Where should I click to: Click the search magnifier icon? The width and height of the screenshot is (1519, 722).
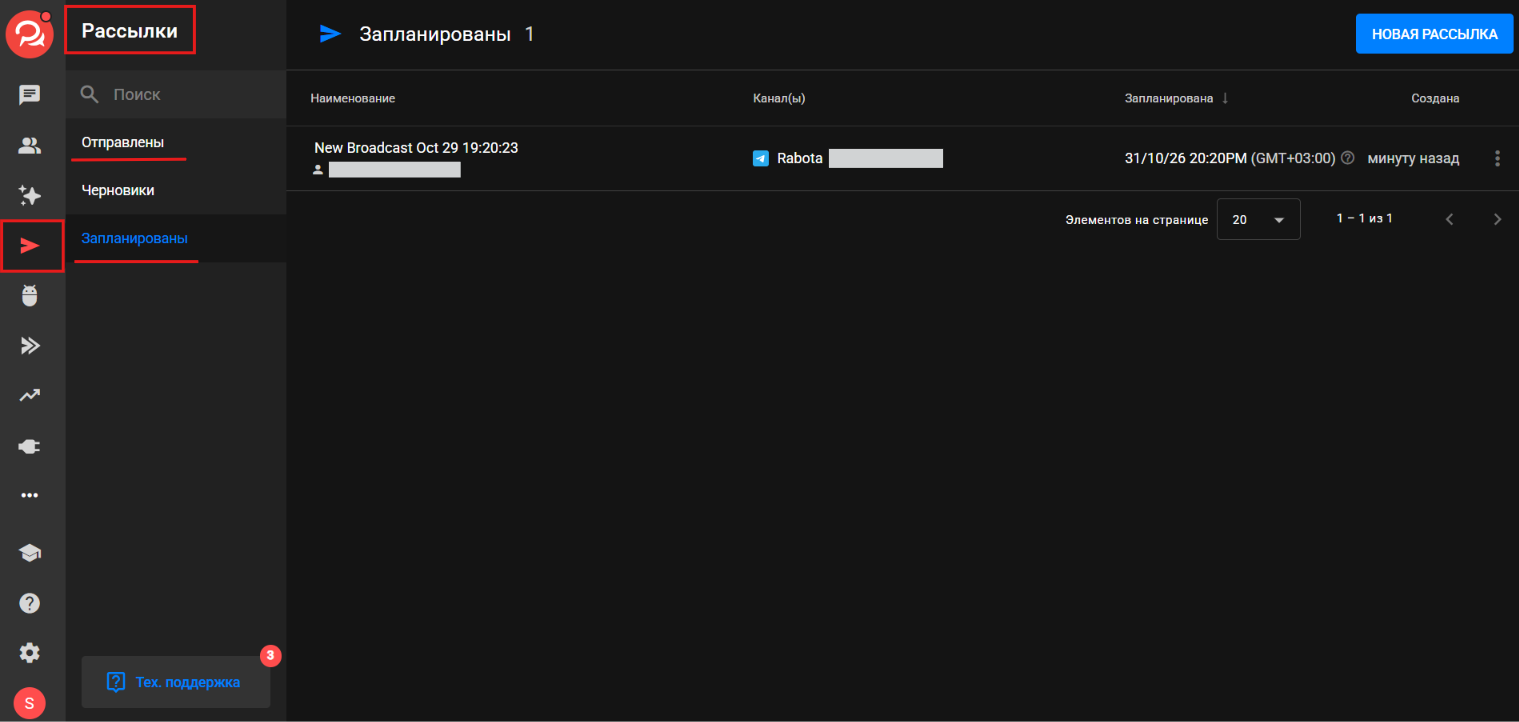(x=90, y=95)
